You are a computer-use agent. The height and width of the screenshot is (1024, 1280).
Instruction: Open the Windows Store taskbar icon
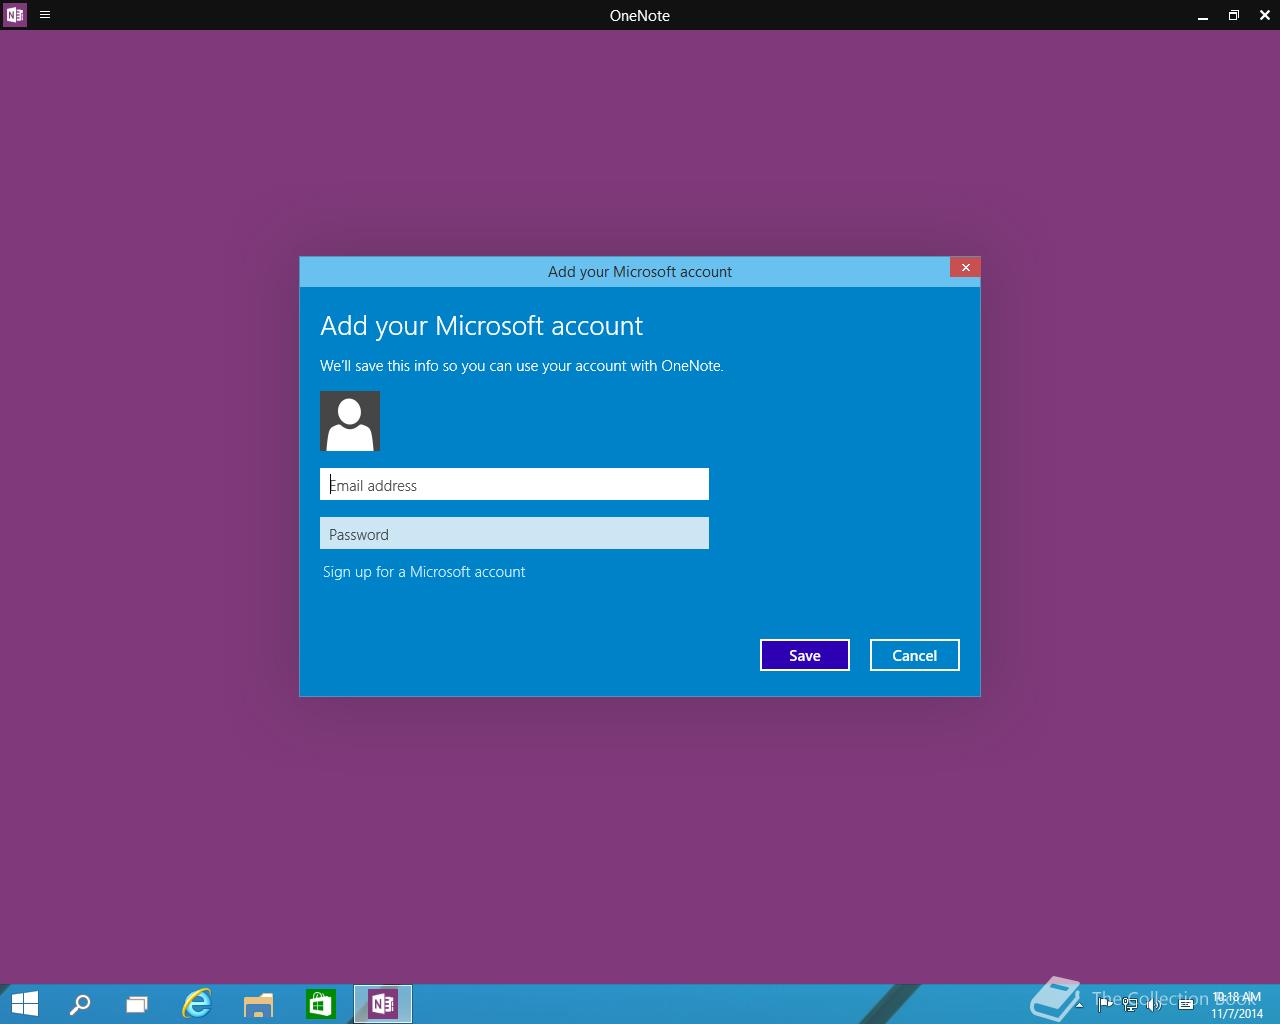pyautogui.click(x=320, y=1004)
